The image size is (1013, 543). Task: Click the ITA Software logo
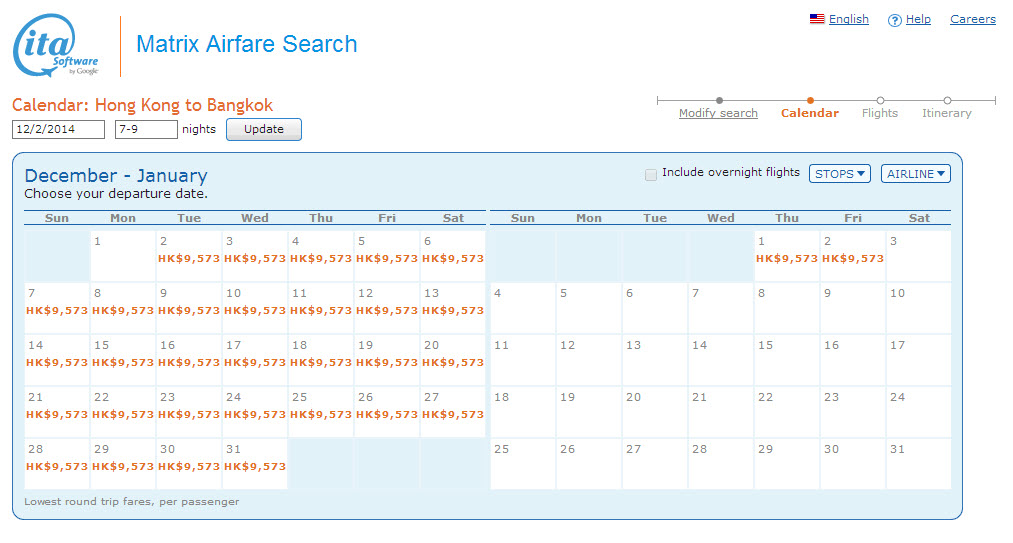[56, 46]
